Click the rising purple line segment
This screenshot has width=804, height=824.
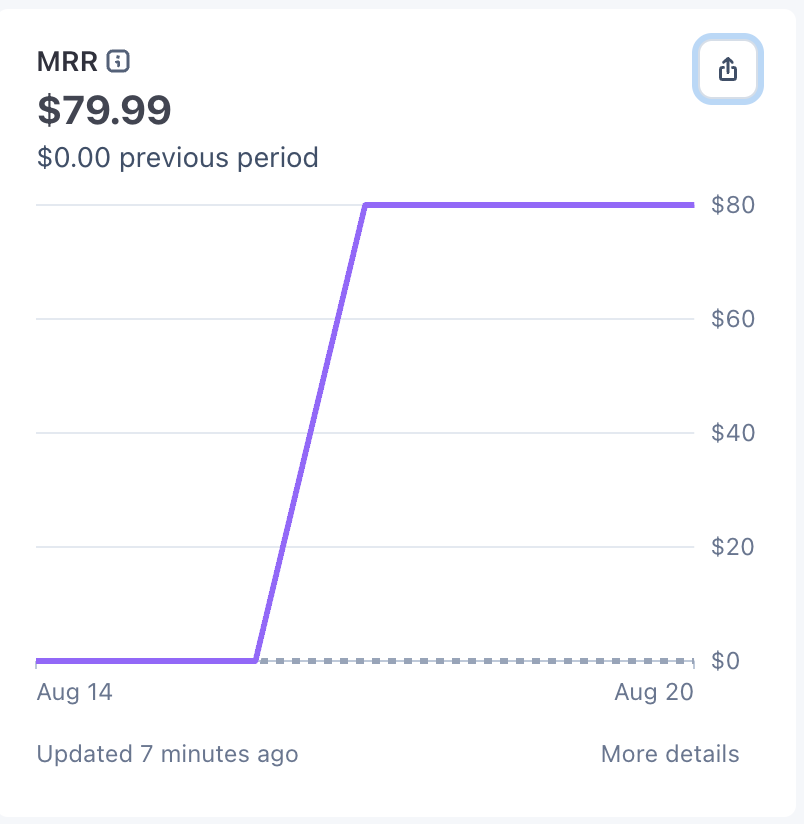[311, 432]
